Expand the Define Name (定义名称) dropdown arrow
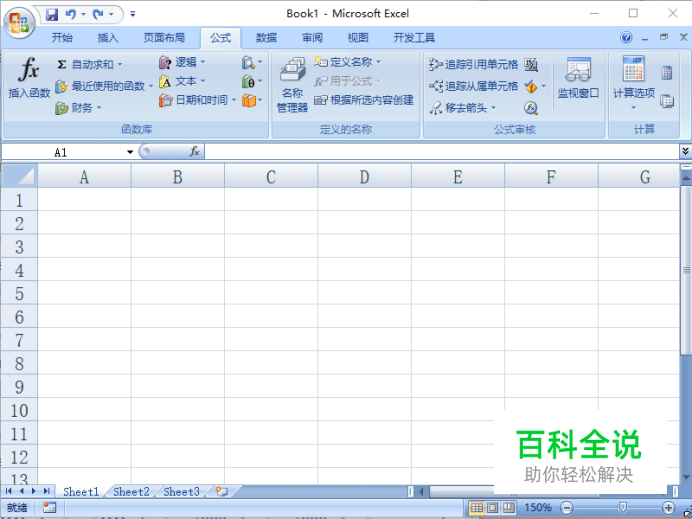Image resolution: width=692 pixels, height=519 pixels. pyautogui.click(x=379, y=62)
